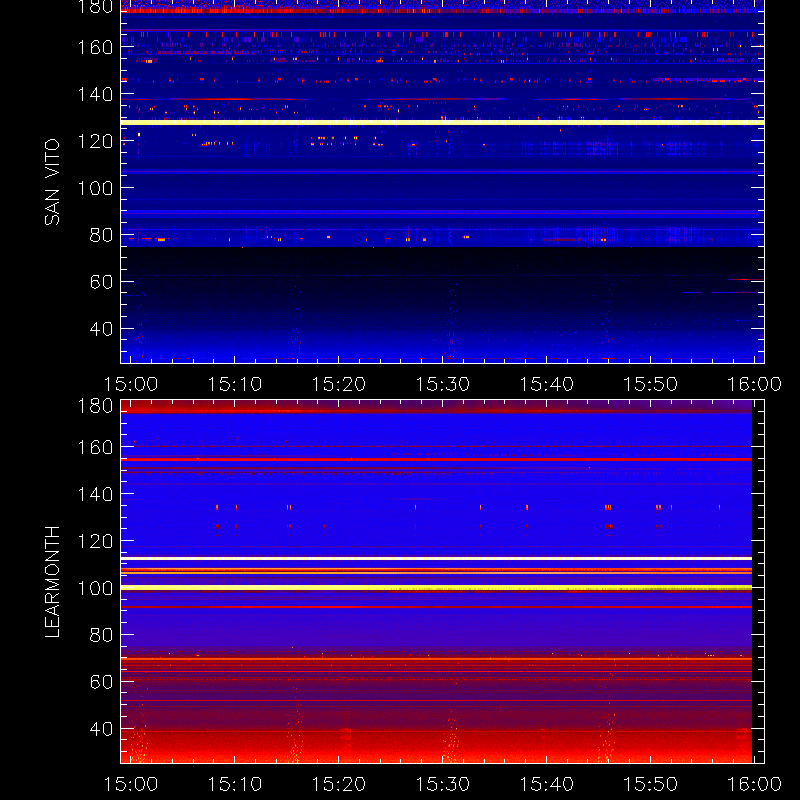Select the 60 tick label on SAN VITO axis

tap(101, 282)
